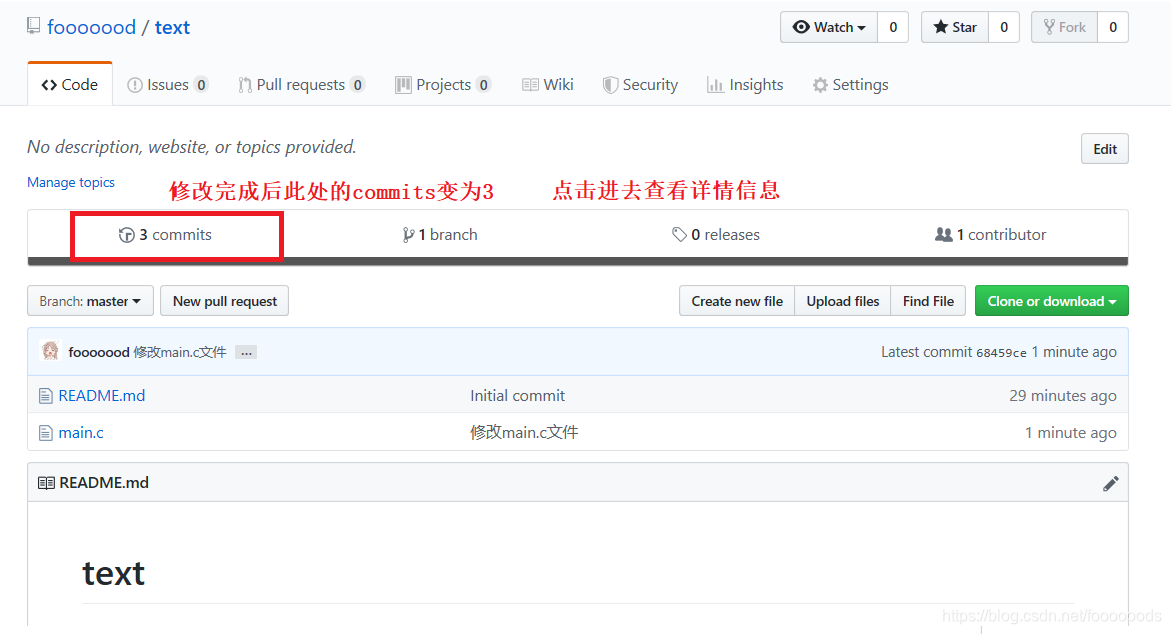View the 3 commits history
Screen dimensions: 1171x634
click(x=166, y=234)
